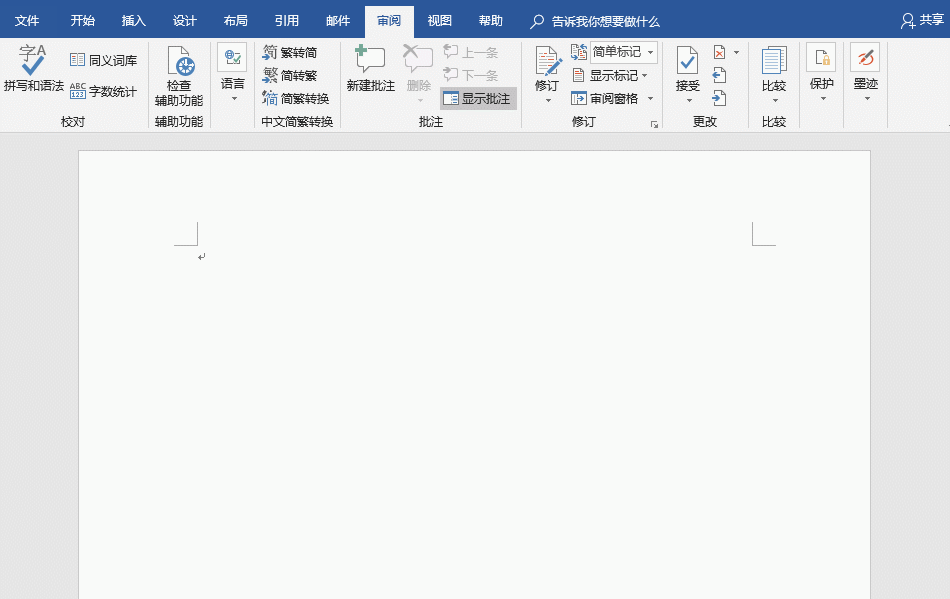950x599 pixels.
Task: Expand 显示标记 options
Action: (610, 75)
